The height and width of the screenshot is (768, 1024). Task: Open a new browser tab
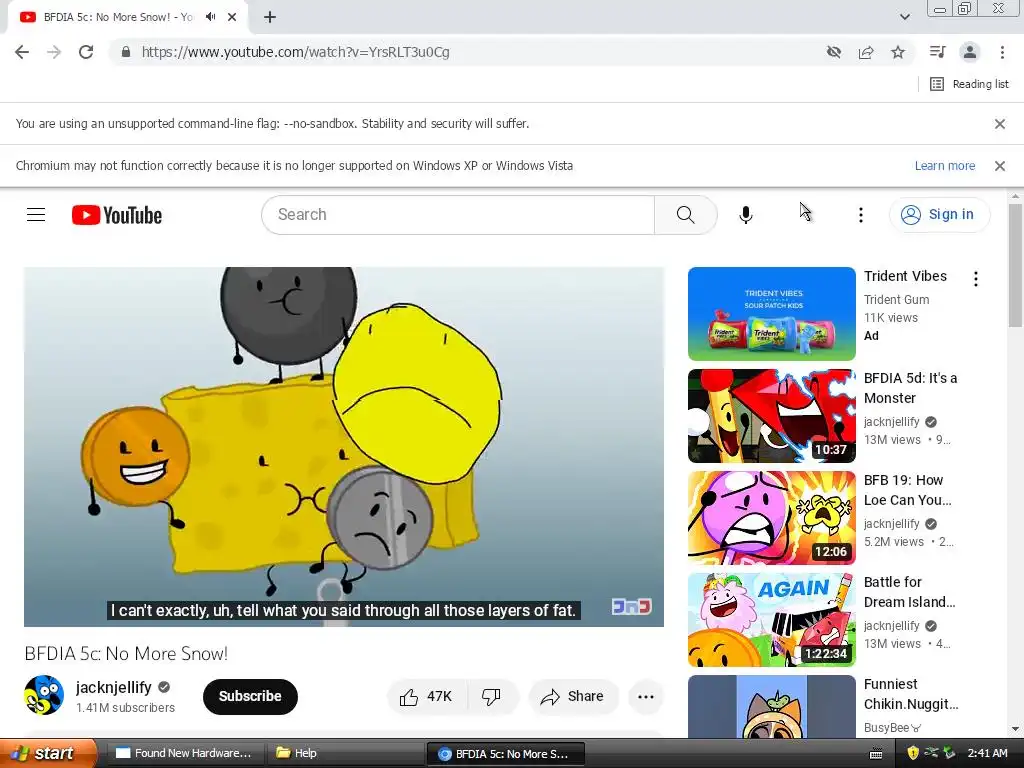click(x=270, y=17)
